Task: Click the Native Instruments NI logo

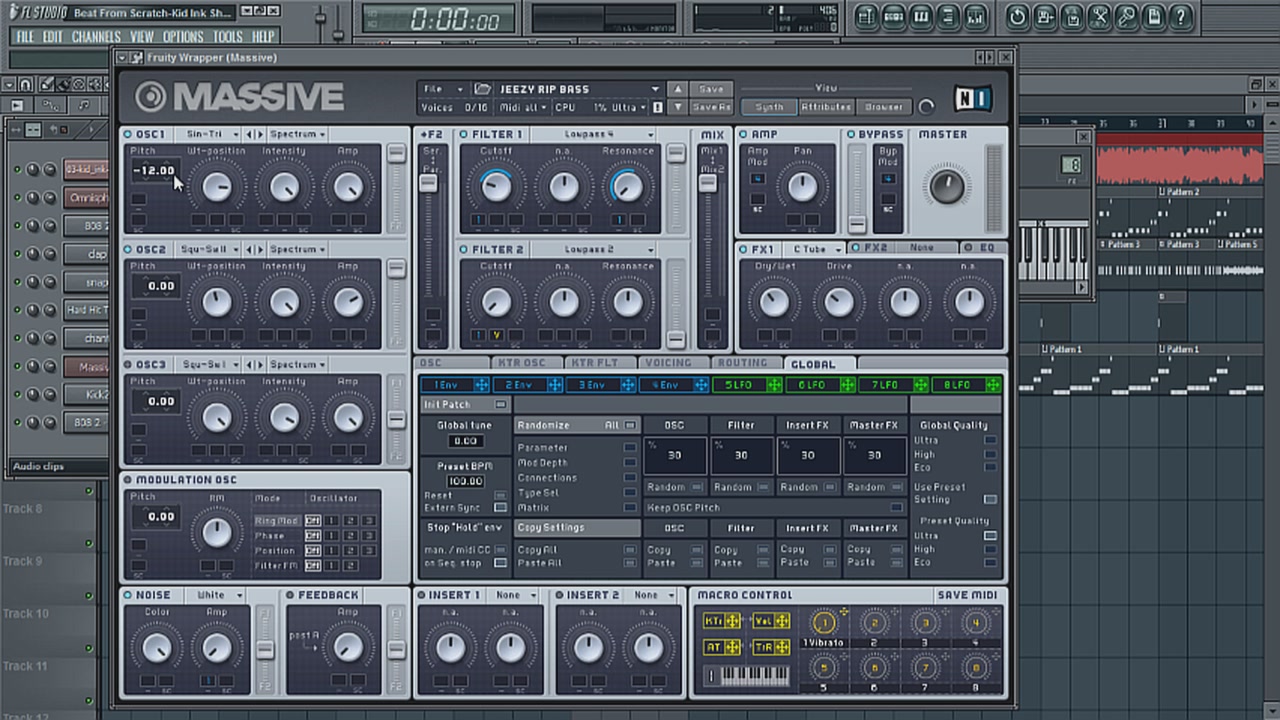Action: point(972,97)
